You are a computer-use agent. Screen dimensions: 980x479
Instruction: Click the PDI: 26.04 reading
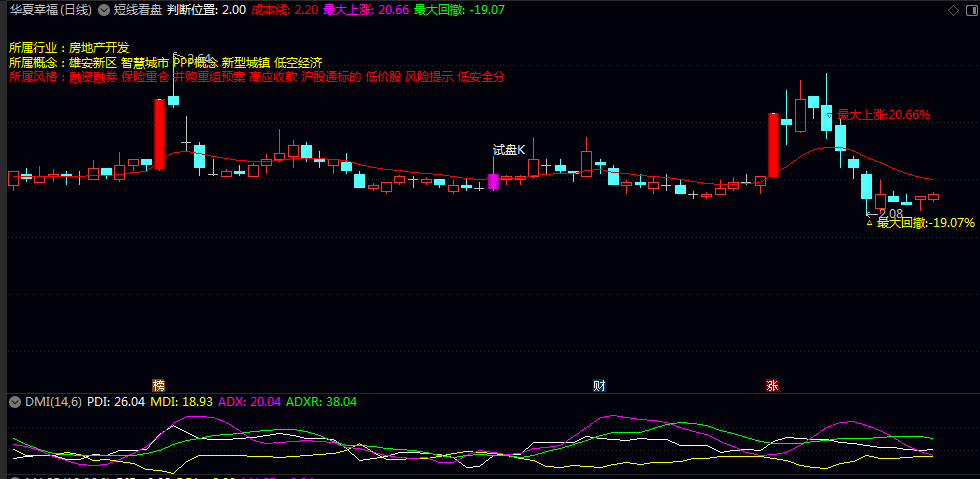116,402
